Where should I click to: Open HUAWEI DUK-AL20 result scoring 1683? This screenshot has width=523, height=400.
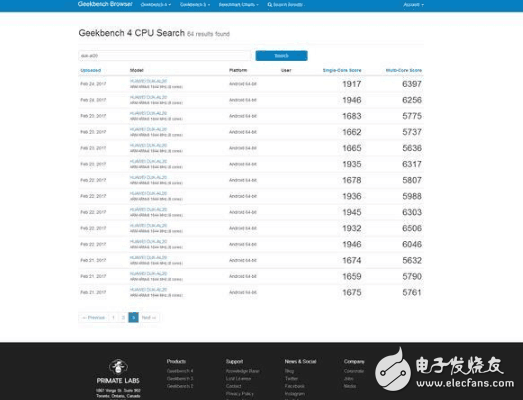coord(148,113)
